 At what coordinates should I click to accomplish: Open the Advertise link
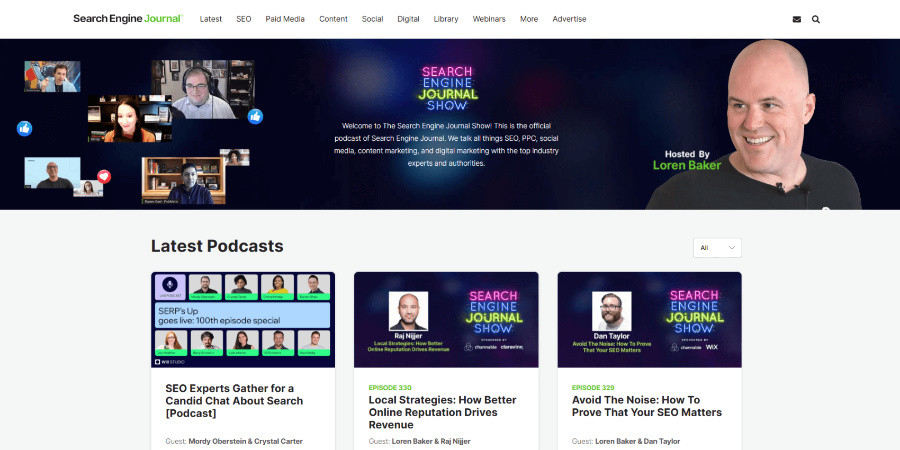(x=569, y=19)
